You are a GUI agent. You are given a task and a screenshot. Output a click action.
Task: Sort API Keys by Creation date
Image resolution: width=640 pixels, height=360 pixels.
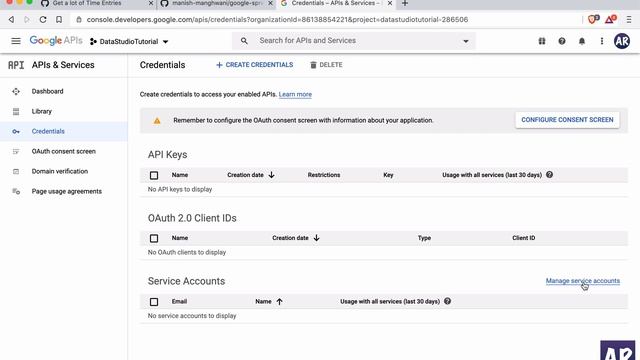point(251,175)
